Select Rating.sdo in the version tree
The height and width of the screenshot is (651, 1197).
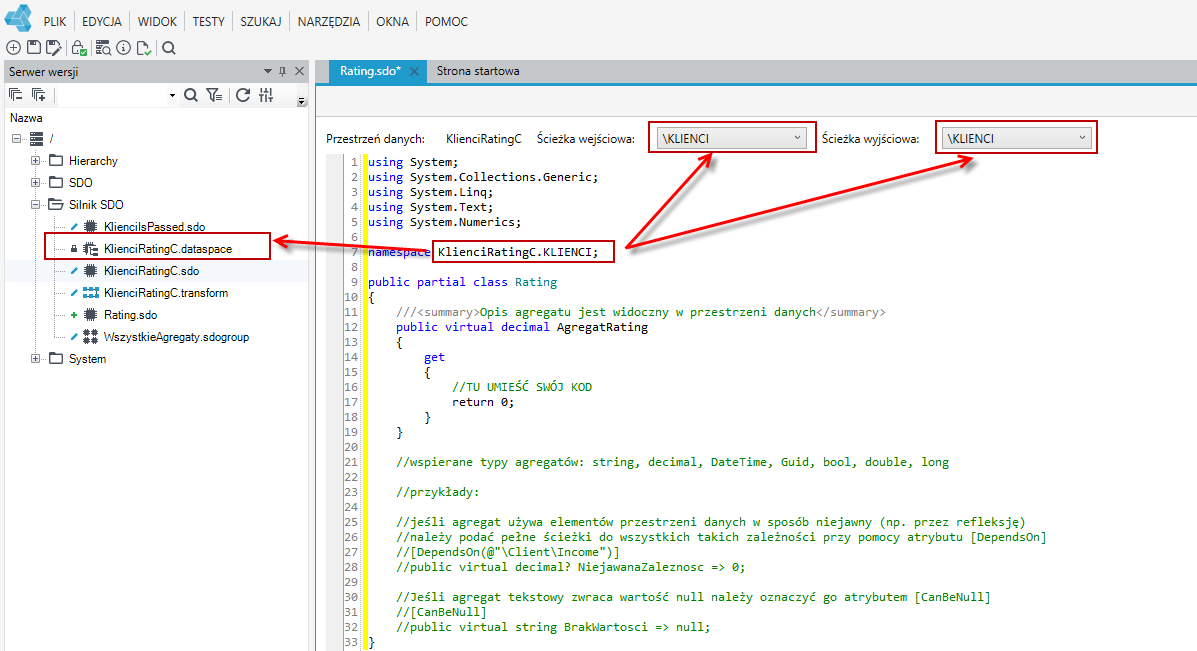tap(131, 314)
